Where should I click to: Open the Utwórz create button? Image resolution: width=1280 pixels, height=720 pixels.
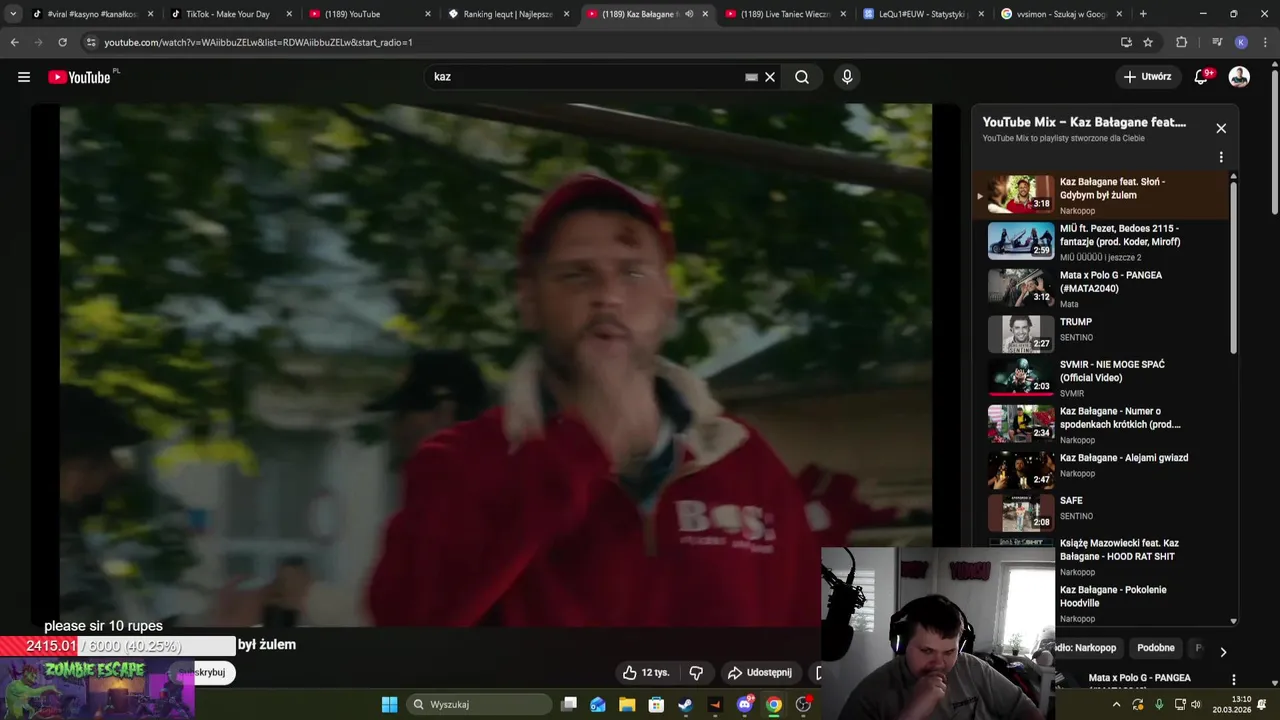pos(1147,77)
